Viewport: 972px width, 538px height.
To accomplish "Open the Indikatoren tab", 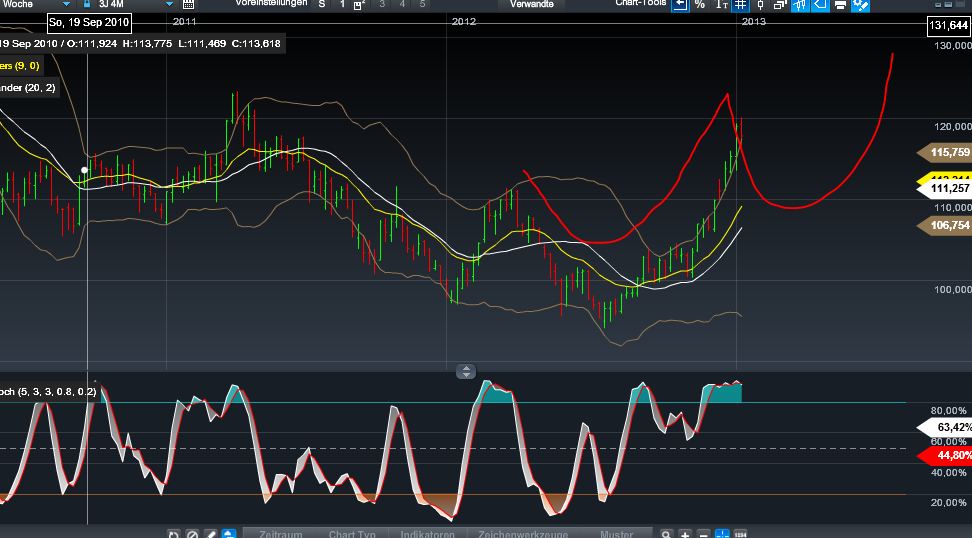I will [x=428, y=534].
